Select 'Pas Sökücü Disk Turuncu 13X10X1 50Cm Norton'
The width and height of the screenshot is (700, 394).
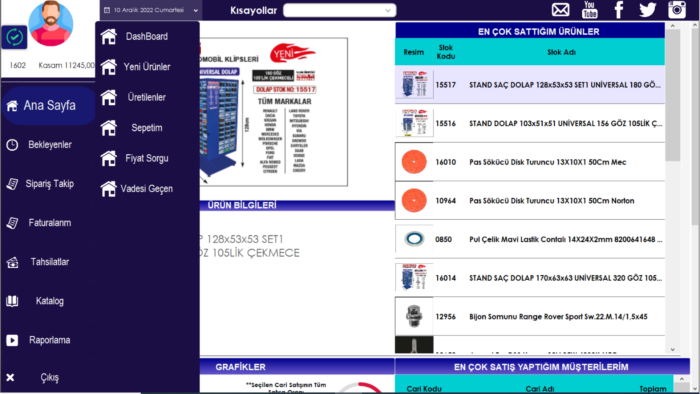pos(530,200)
